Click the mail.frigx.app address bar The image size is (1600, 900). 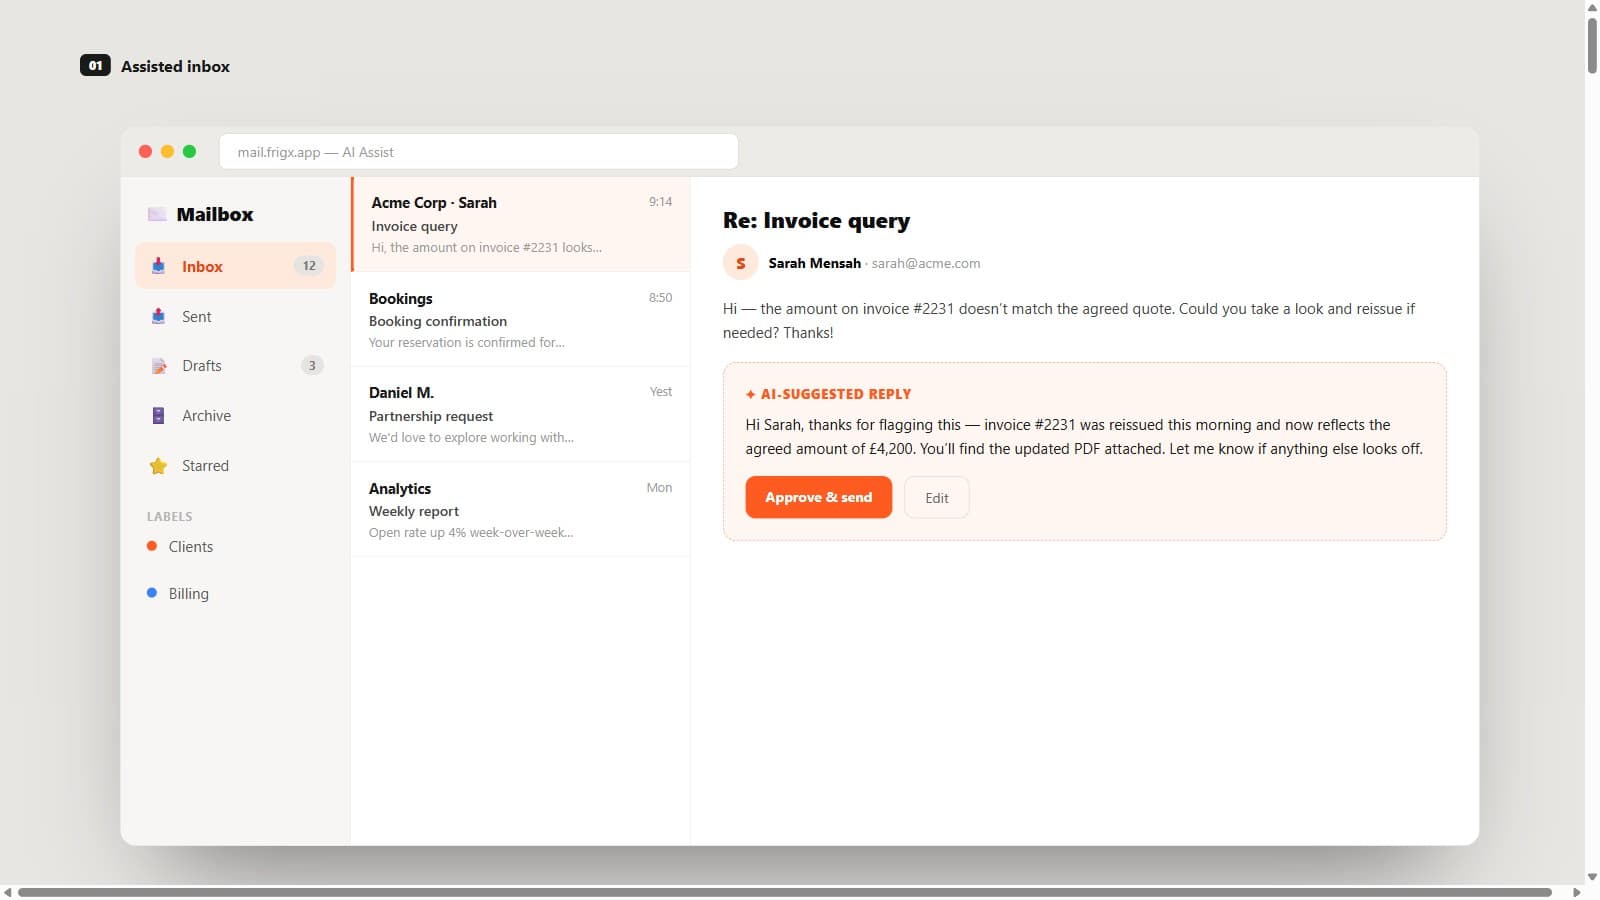pyautogui.click(x=479, y=152)
